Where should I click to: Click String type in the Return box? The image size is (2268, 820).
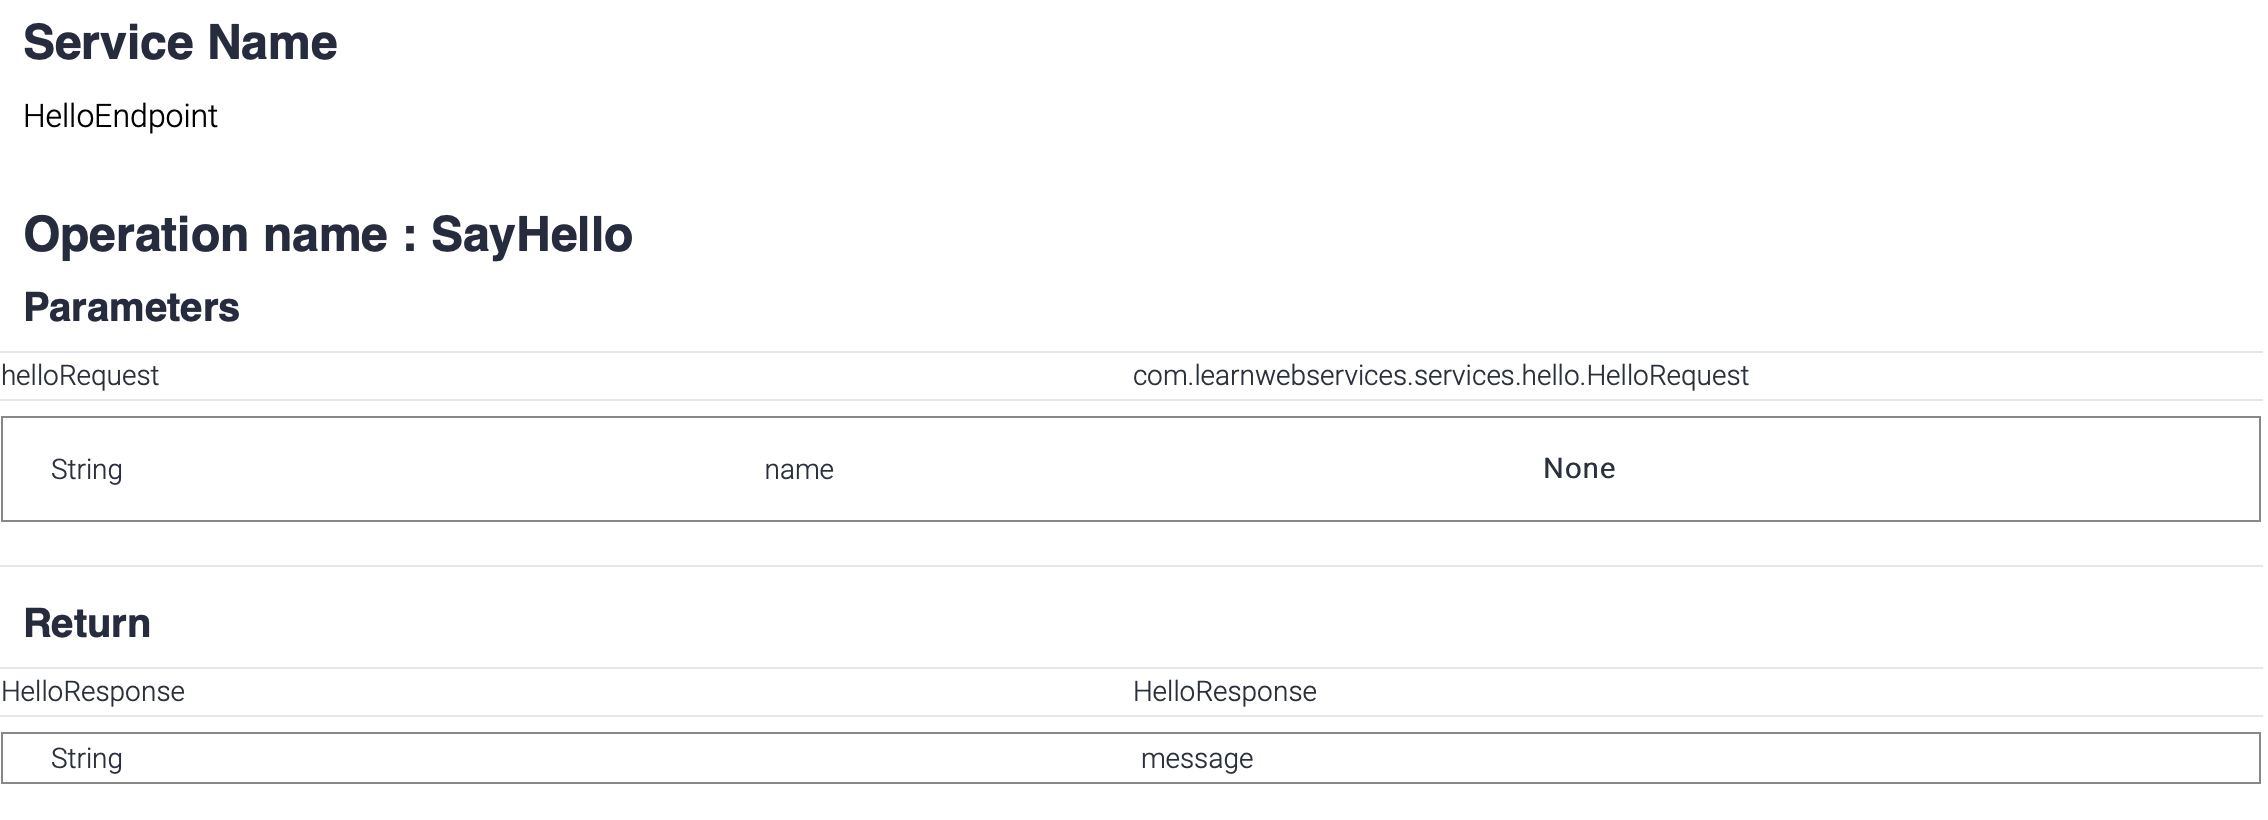(87, 759)
